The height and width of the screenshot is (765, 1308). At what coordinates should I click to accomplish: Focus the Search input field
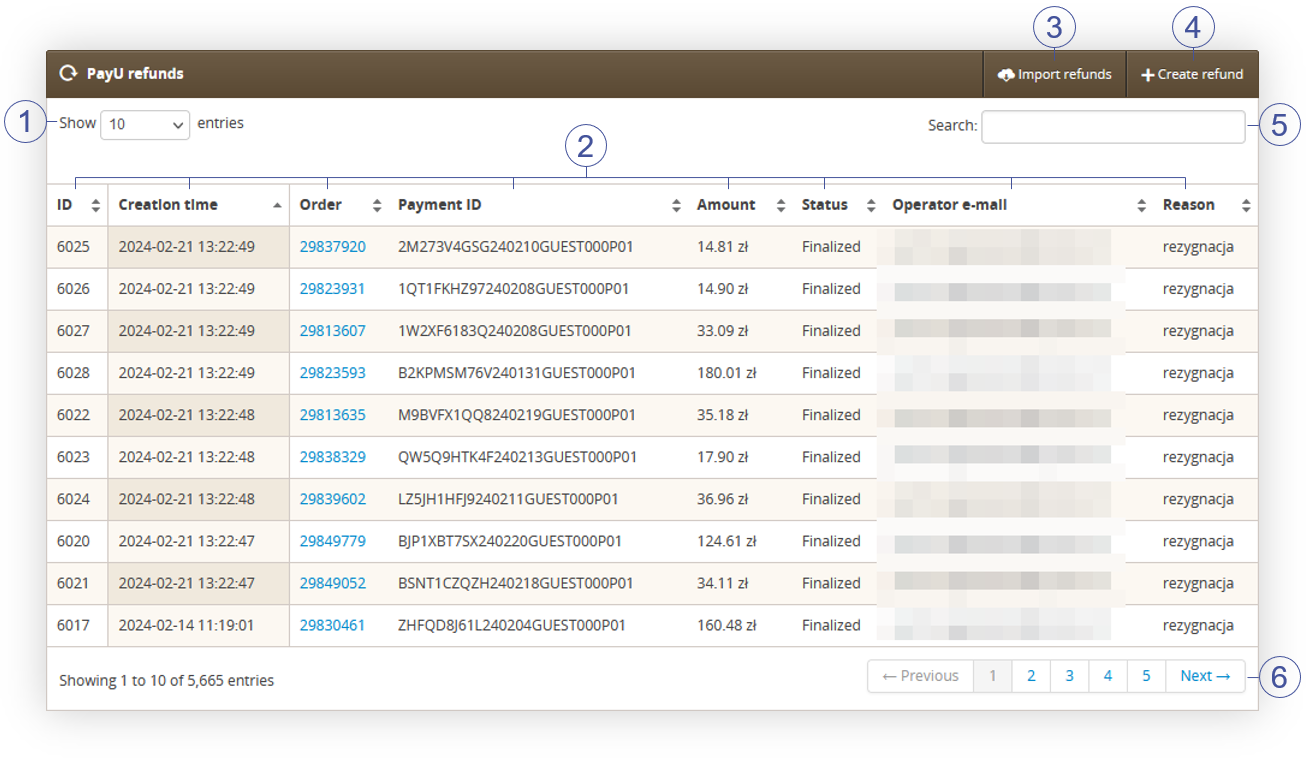[x=1113, y=126]
